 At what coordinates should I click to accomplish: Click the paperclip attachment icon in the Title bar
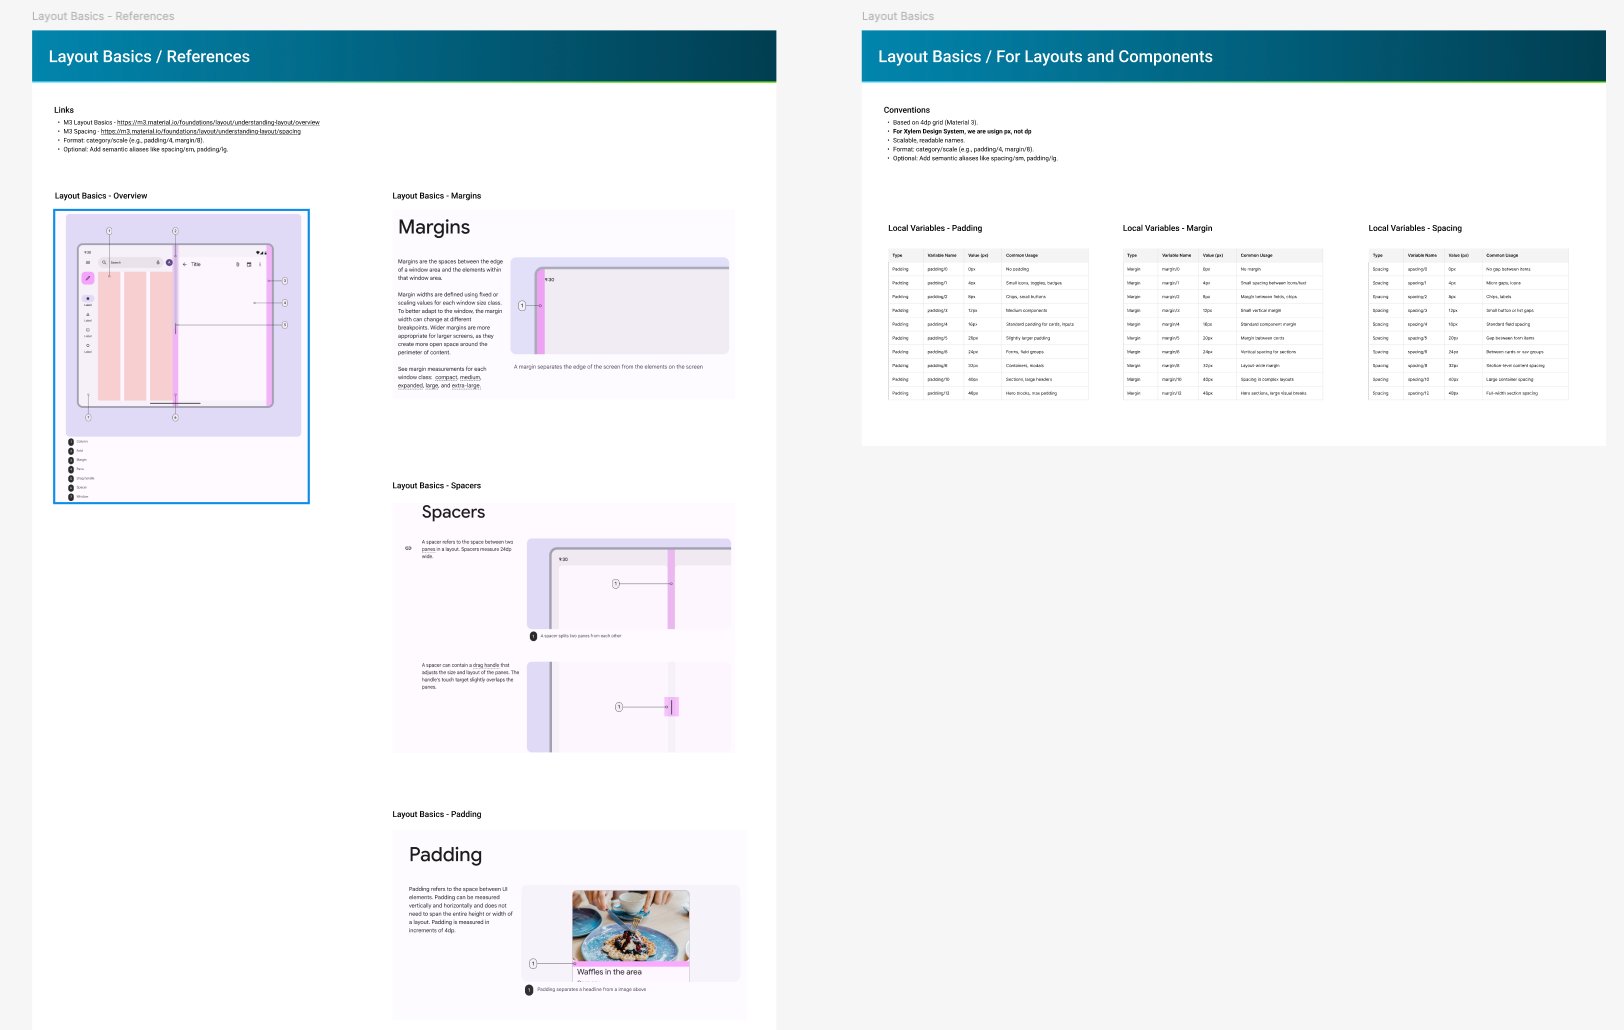coord(238,264)
